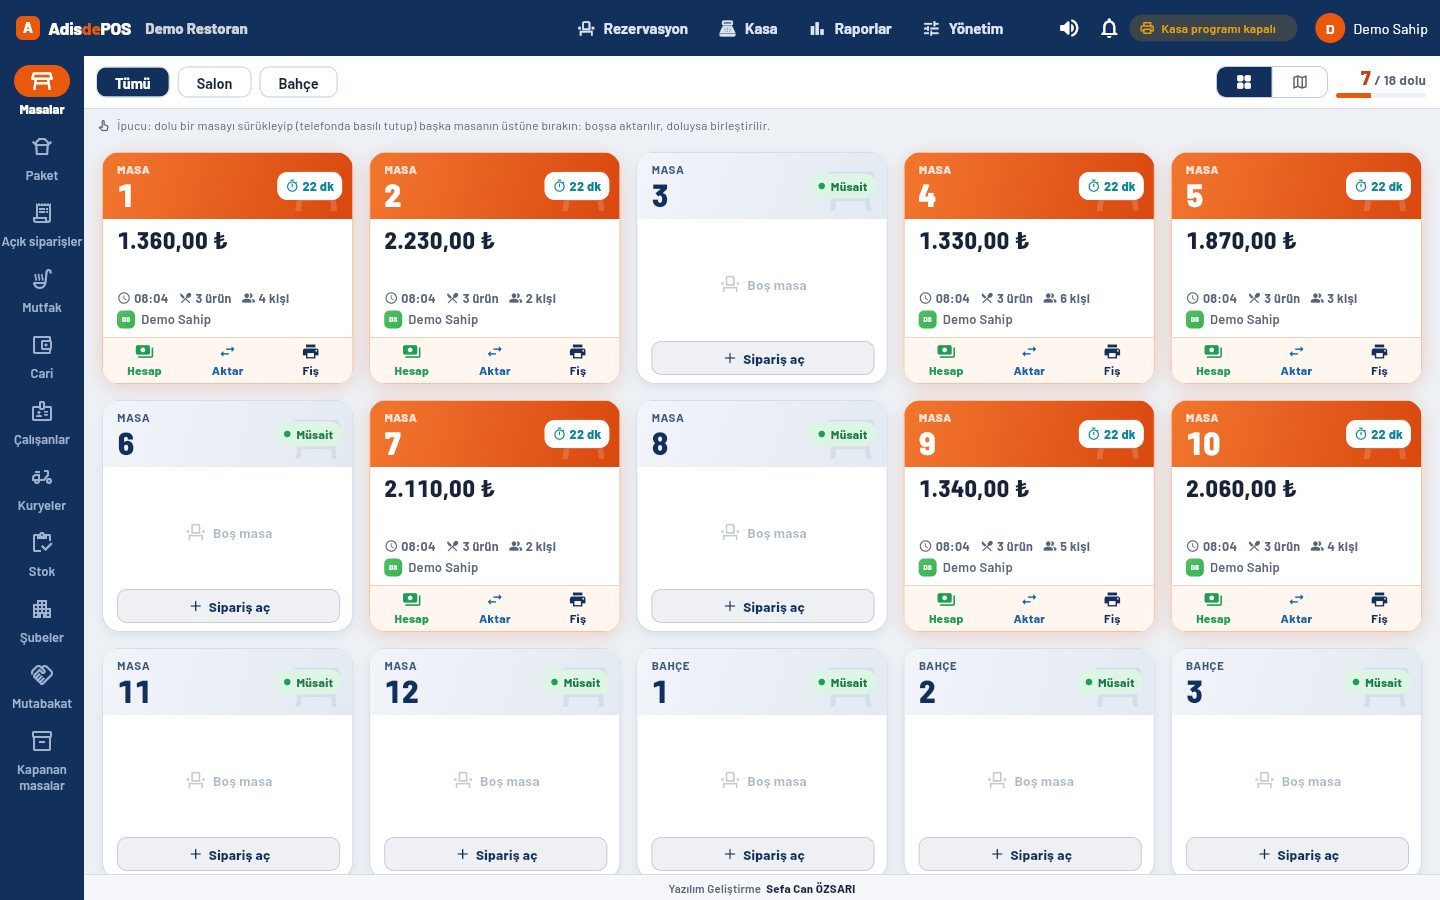Mute sound with the speaker icon
The height and width of the screenshot is (900, 1440).
click(x=1069, y=28)
